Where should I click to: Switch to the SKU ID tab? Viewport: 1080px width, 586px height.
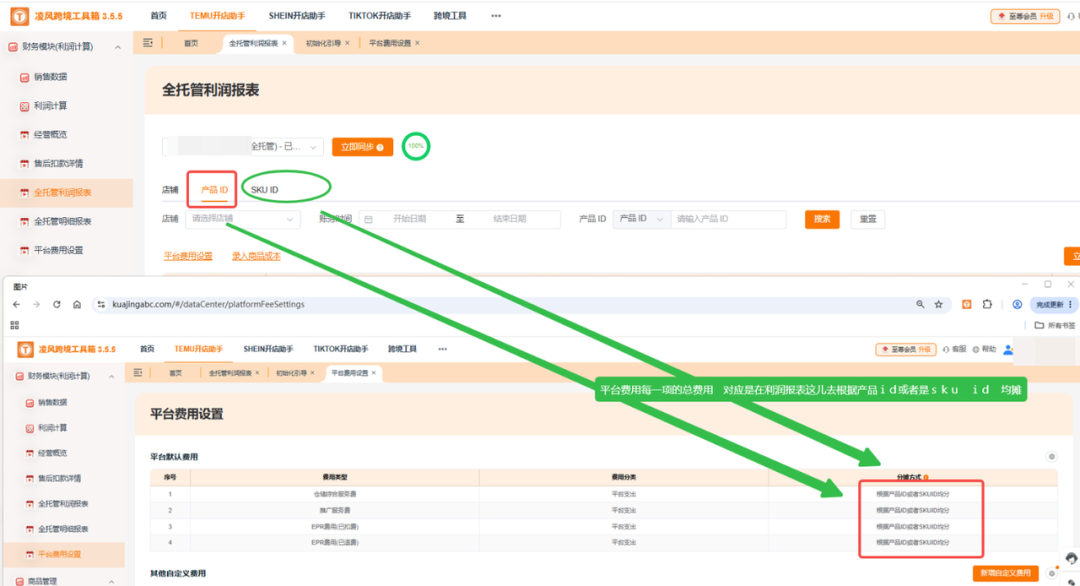tap(264, 190)
